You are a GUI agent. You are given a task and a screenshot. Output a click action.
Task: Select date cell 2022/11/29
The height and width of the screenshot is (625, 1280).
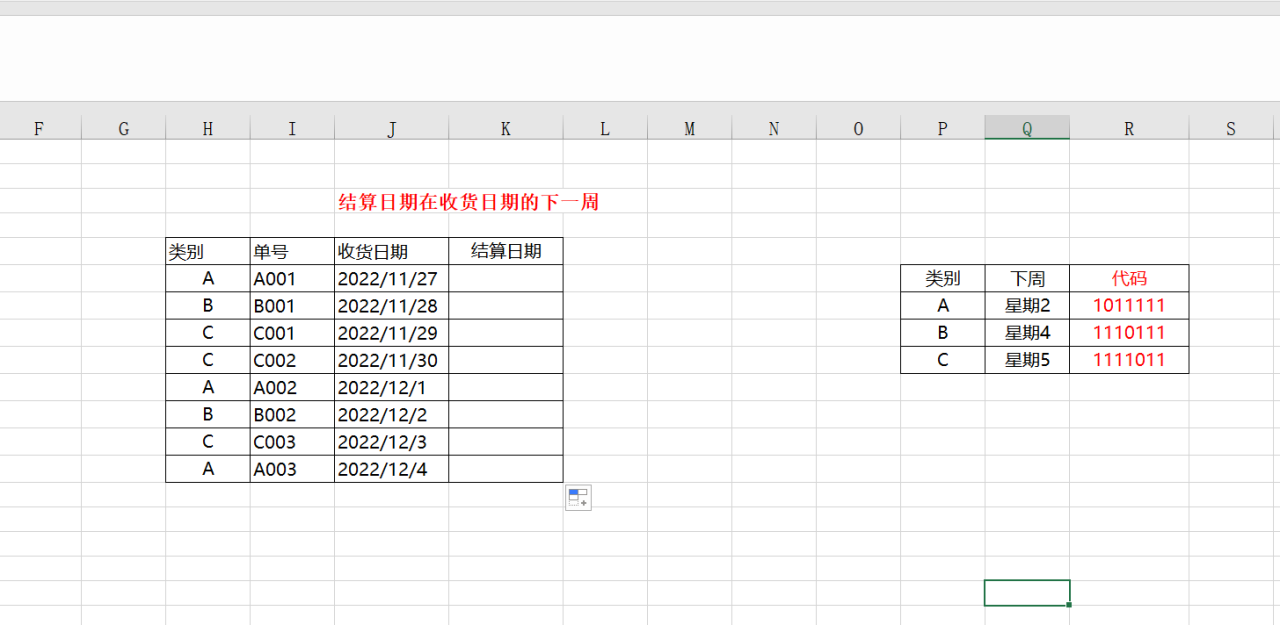tap(392, 333)
